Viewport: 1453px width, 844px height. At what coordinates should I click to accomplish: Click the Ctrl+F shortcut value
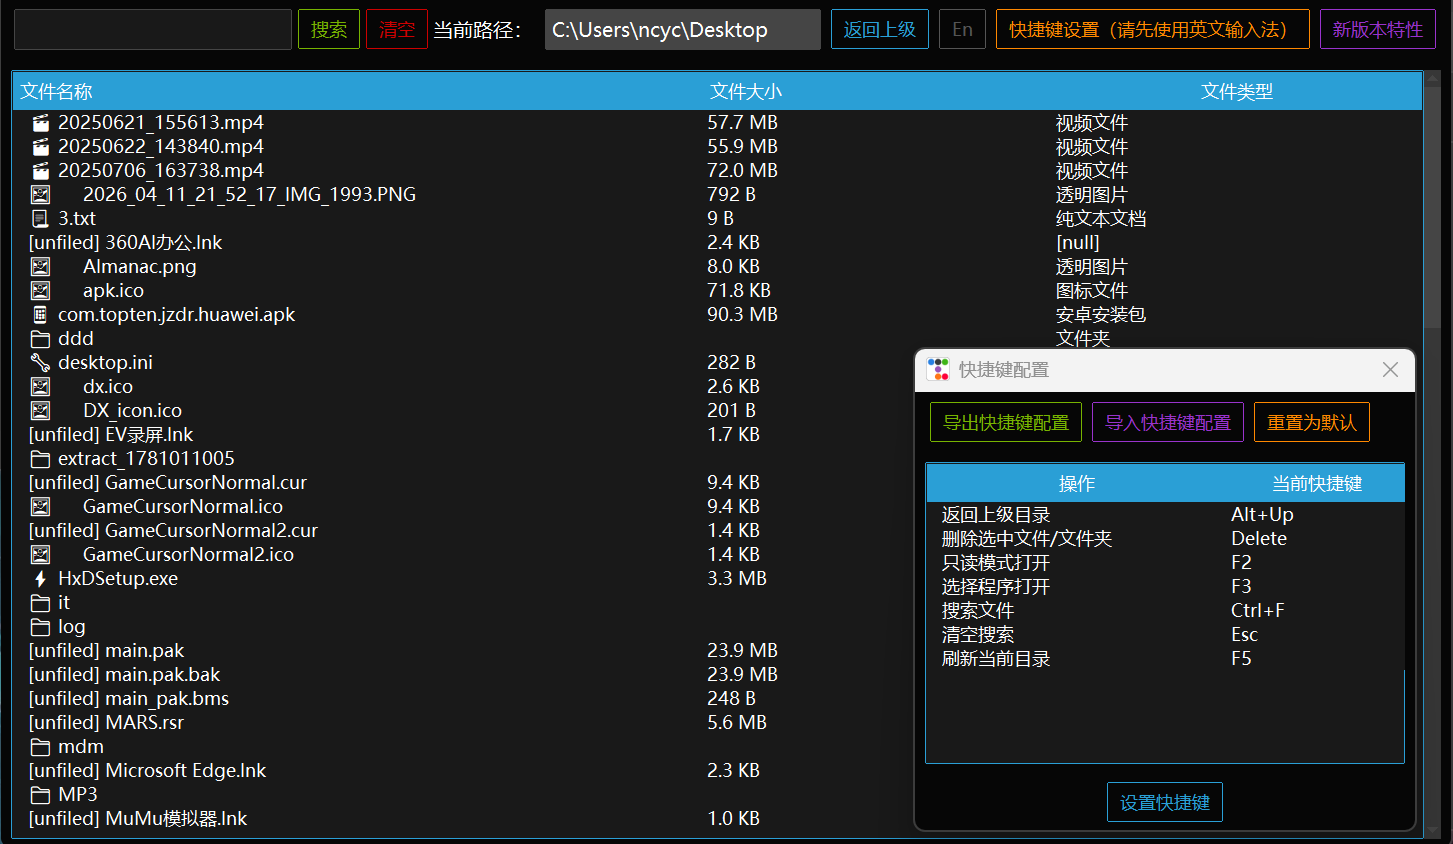click(x=1257, y=611)
